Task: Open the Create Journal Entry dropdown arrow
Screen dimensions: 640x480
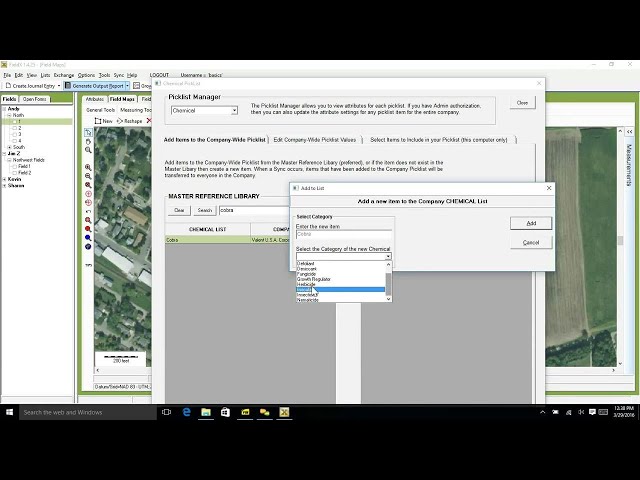Action: click(x=59, y=86)
